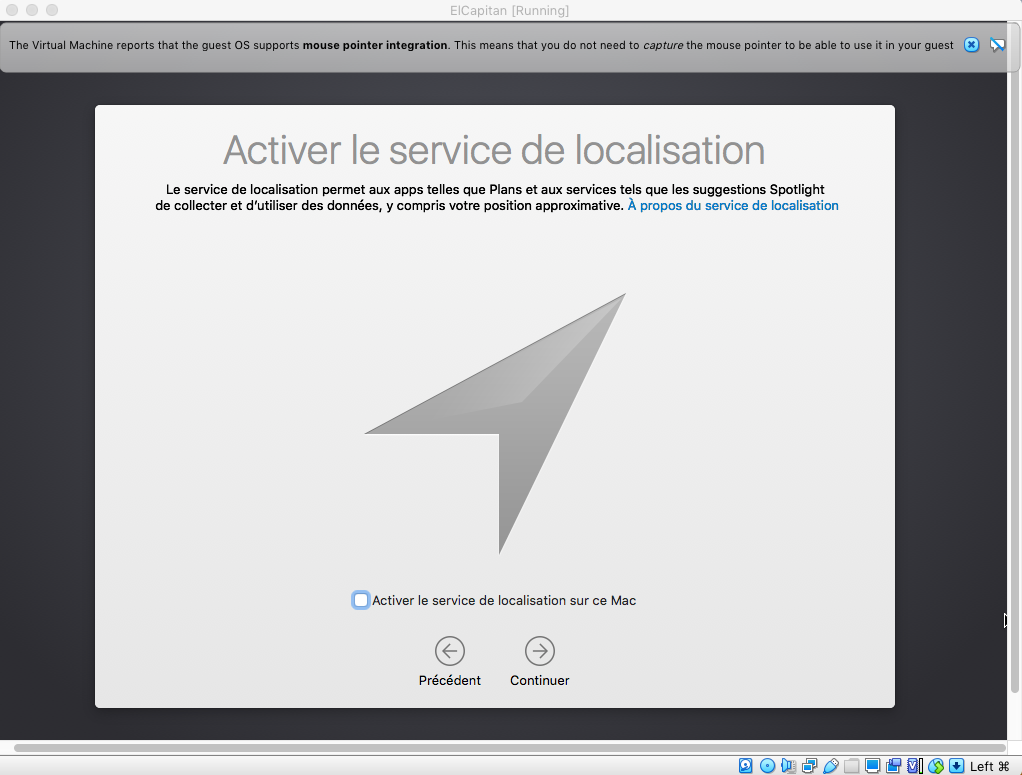Click the audio indicator in status bar
The image size is (1022, 775).
pyautogui.click(x=788, y=766)
